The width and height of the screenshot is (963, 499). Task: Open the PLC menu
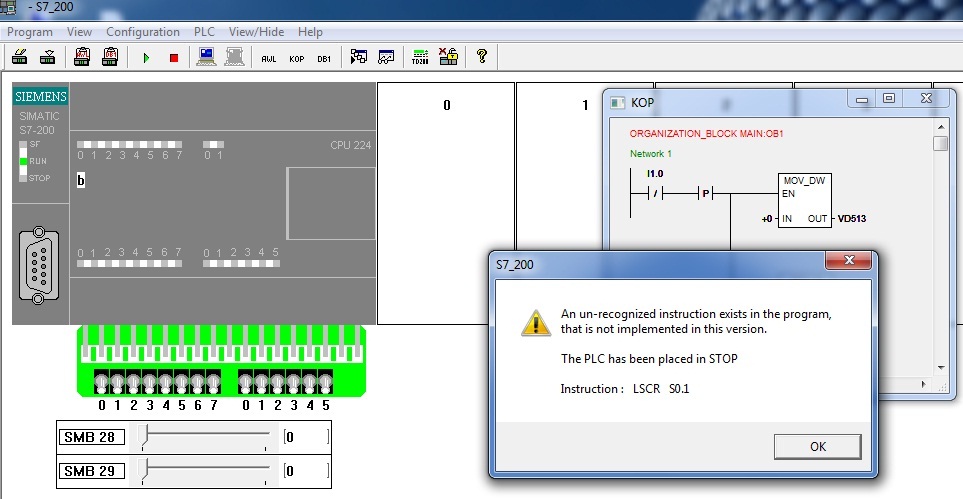(205, 32)
